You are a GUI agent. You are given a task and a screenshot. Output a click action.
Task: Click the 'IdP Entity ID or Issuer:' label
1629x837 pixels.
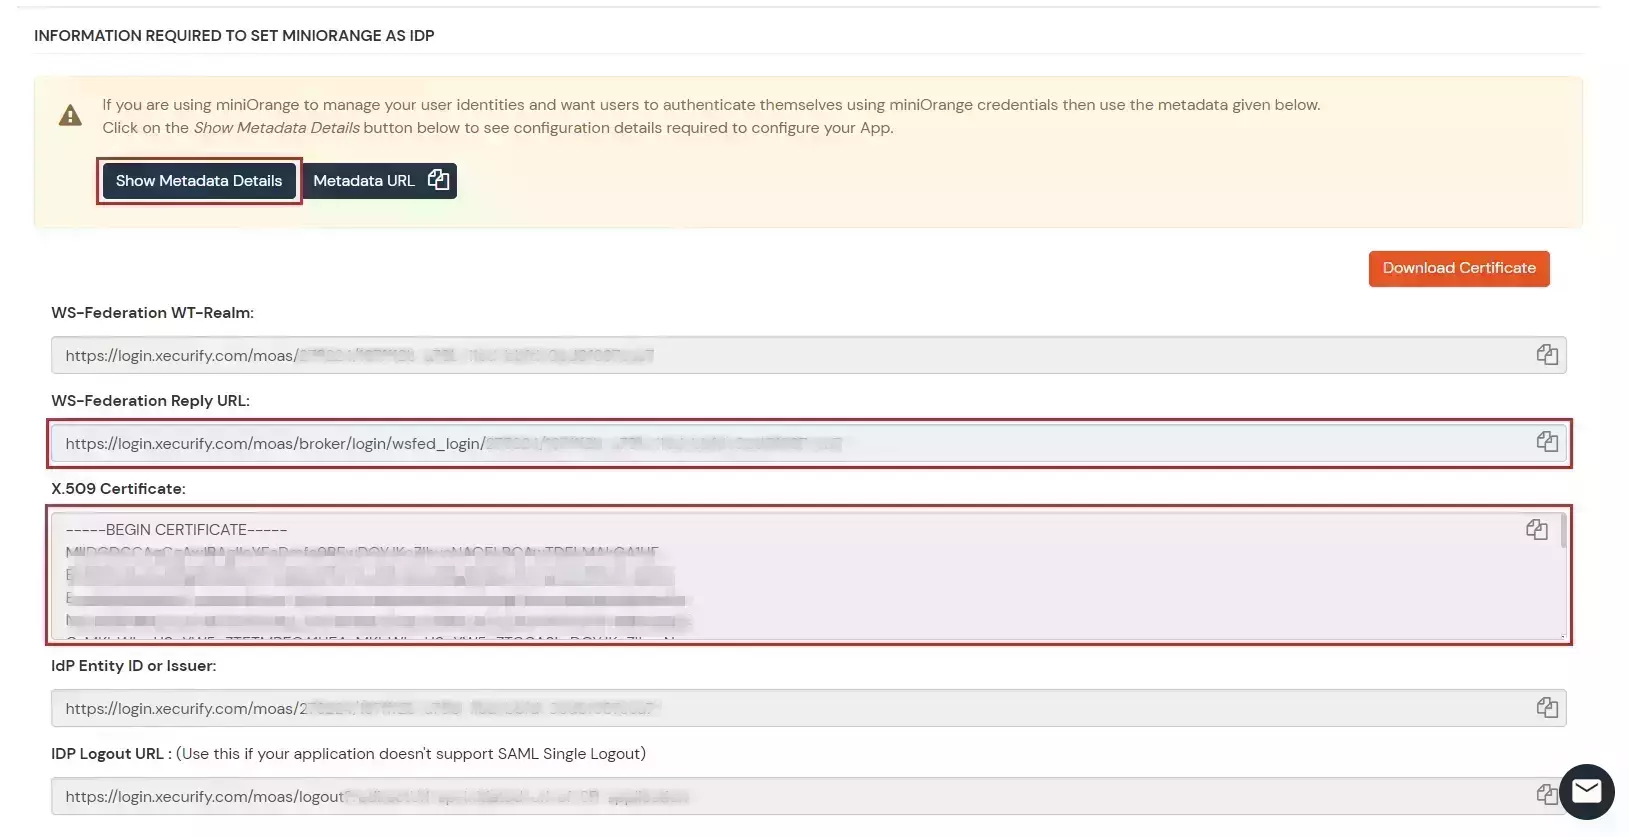pos(134,666)
